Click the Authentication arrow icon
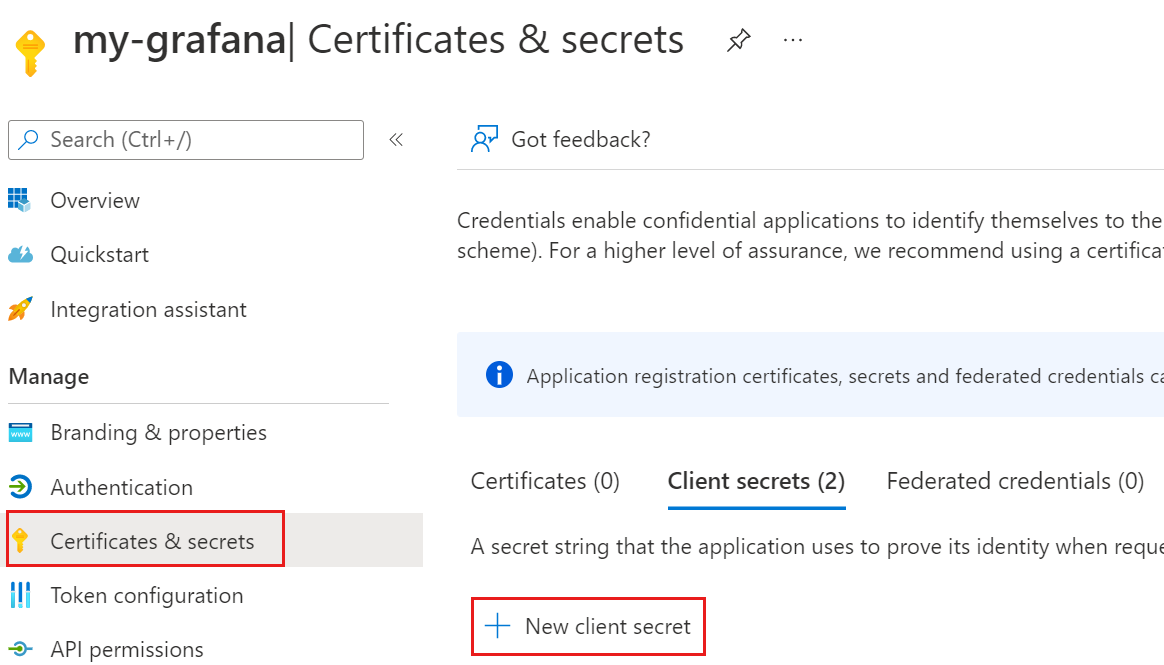Screen dimensions: 1164x665 pyautogui.click(x=20, y=487)
